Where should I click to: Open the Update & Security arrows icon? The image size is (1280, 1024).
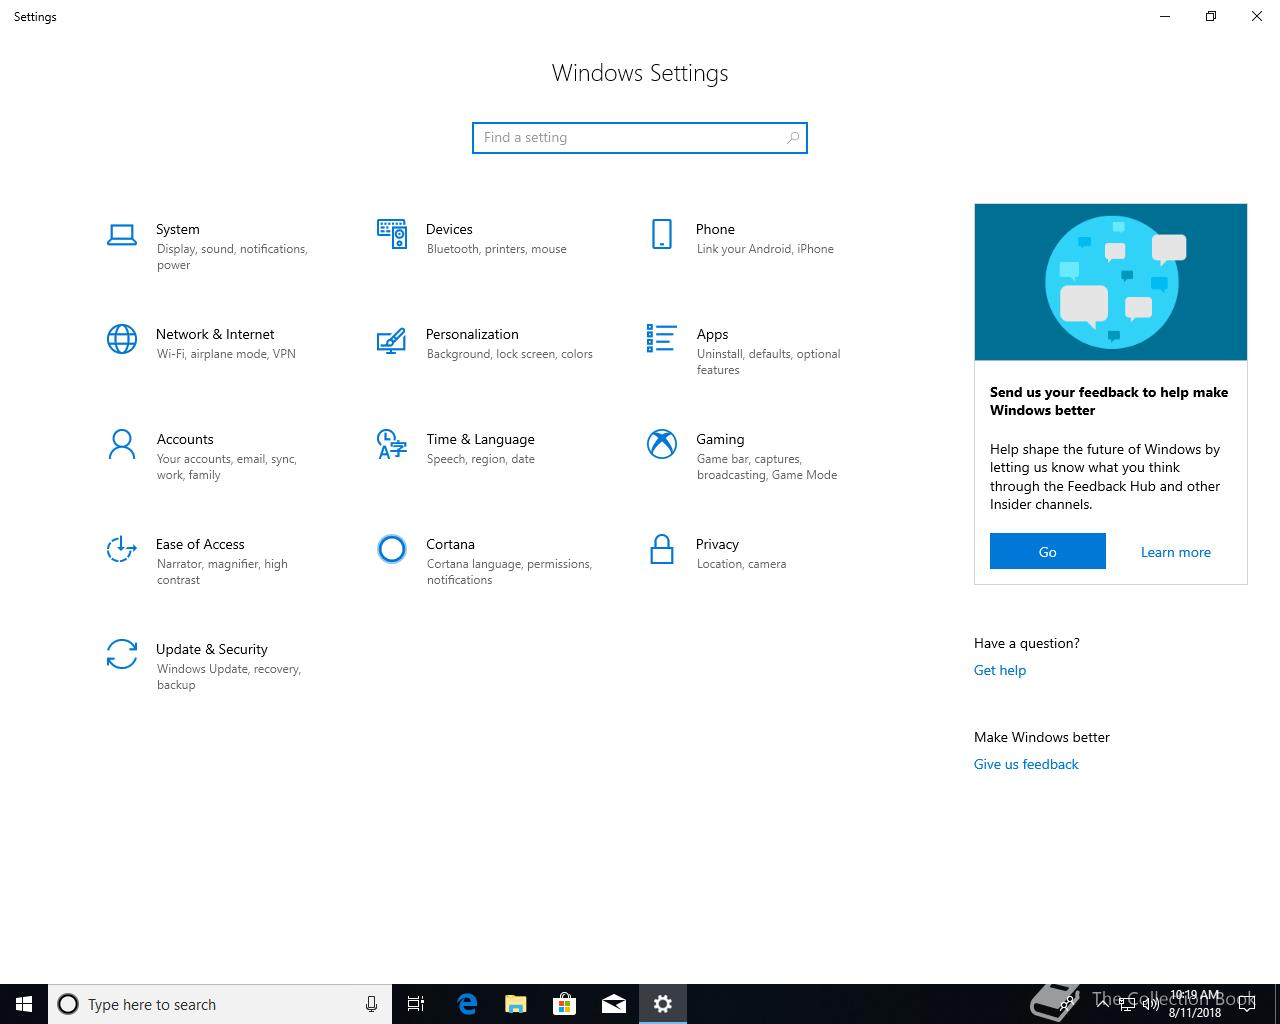coord(122,654)
